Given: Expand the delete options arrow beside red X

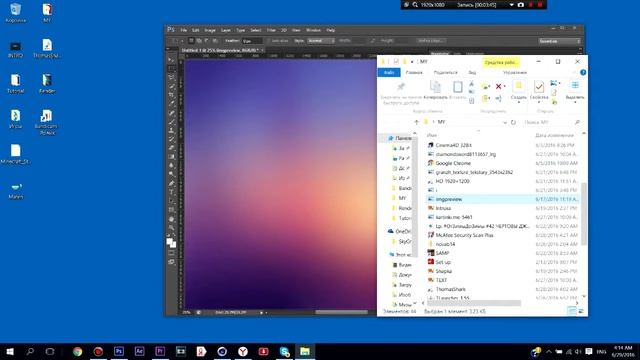Looking at the screenshot, I should pyautogui.click(x=504, y=87).
